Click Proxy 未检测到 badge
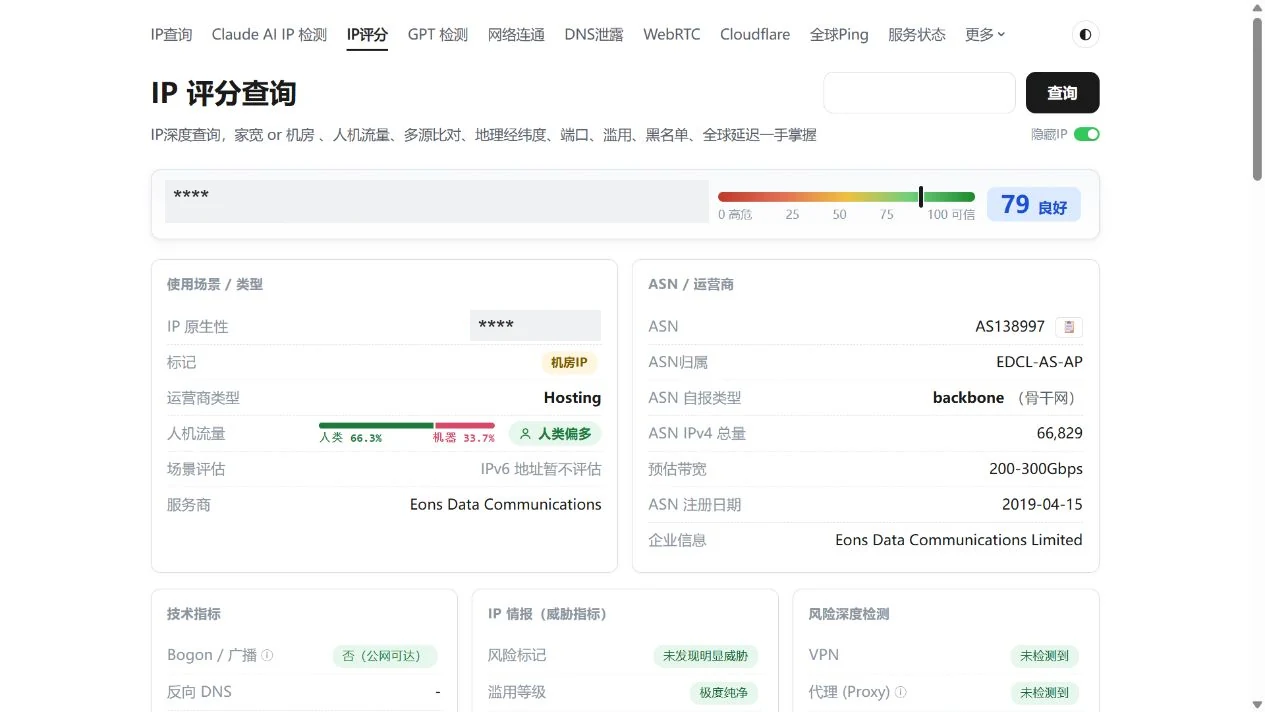Viewport: 1265px width, 712px height. coord(1045,692)
